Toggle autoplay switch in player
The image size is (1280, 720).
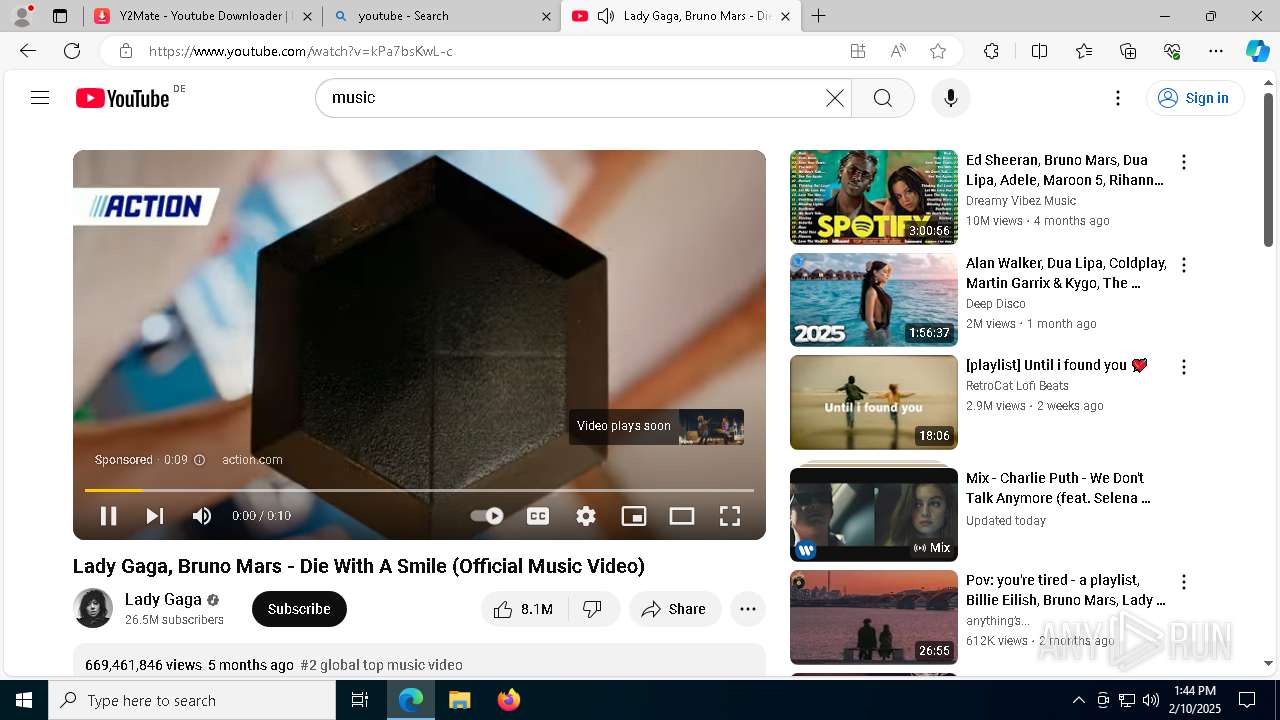pyautogui.click(x=487, y=516)
